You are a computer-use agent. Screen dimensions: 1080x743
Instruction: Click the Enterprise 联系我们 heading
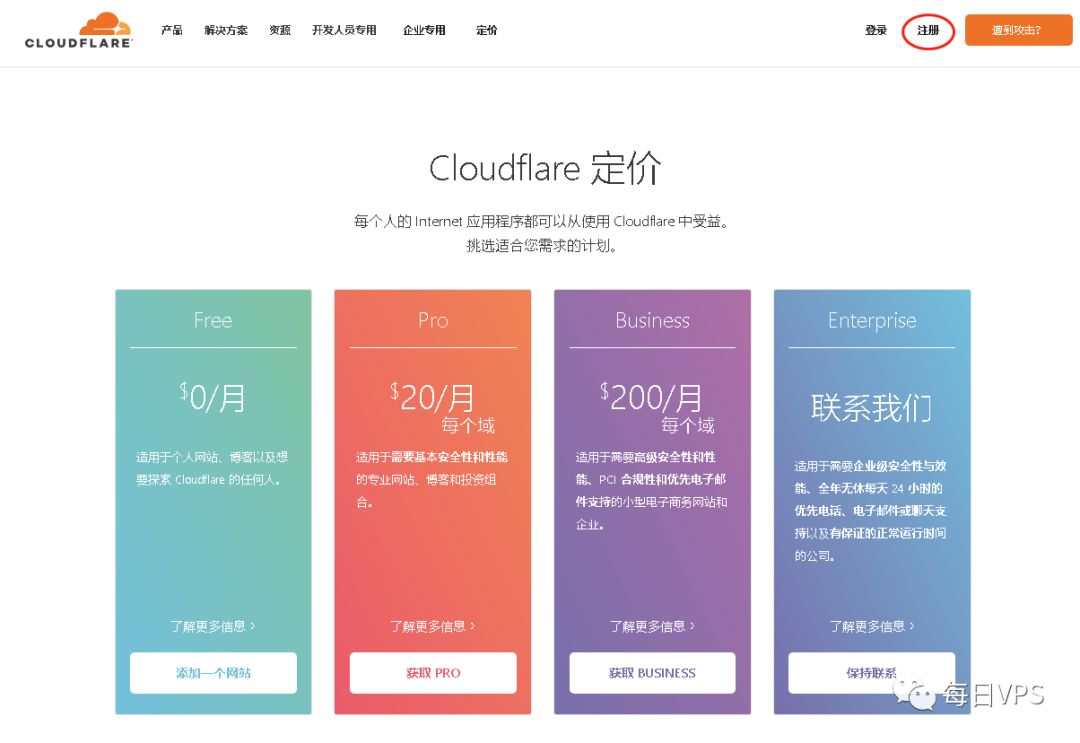[871, 408]
